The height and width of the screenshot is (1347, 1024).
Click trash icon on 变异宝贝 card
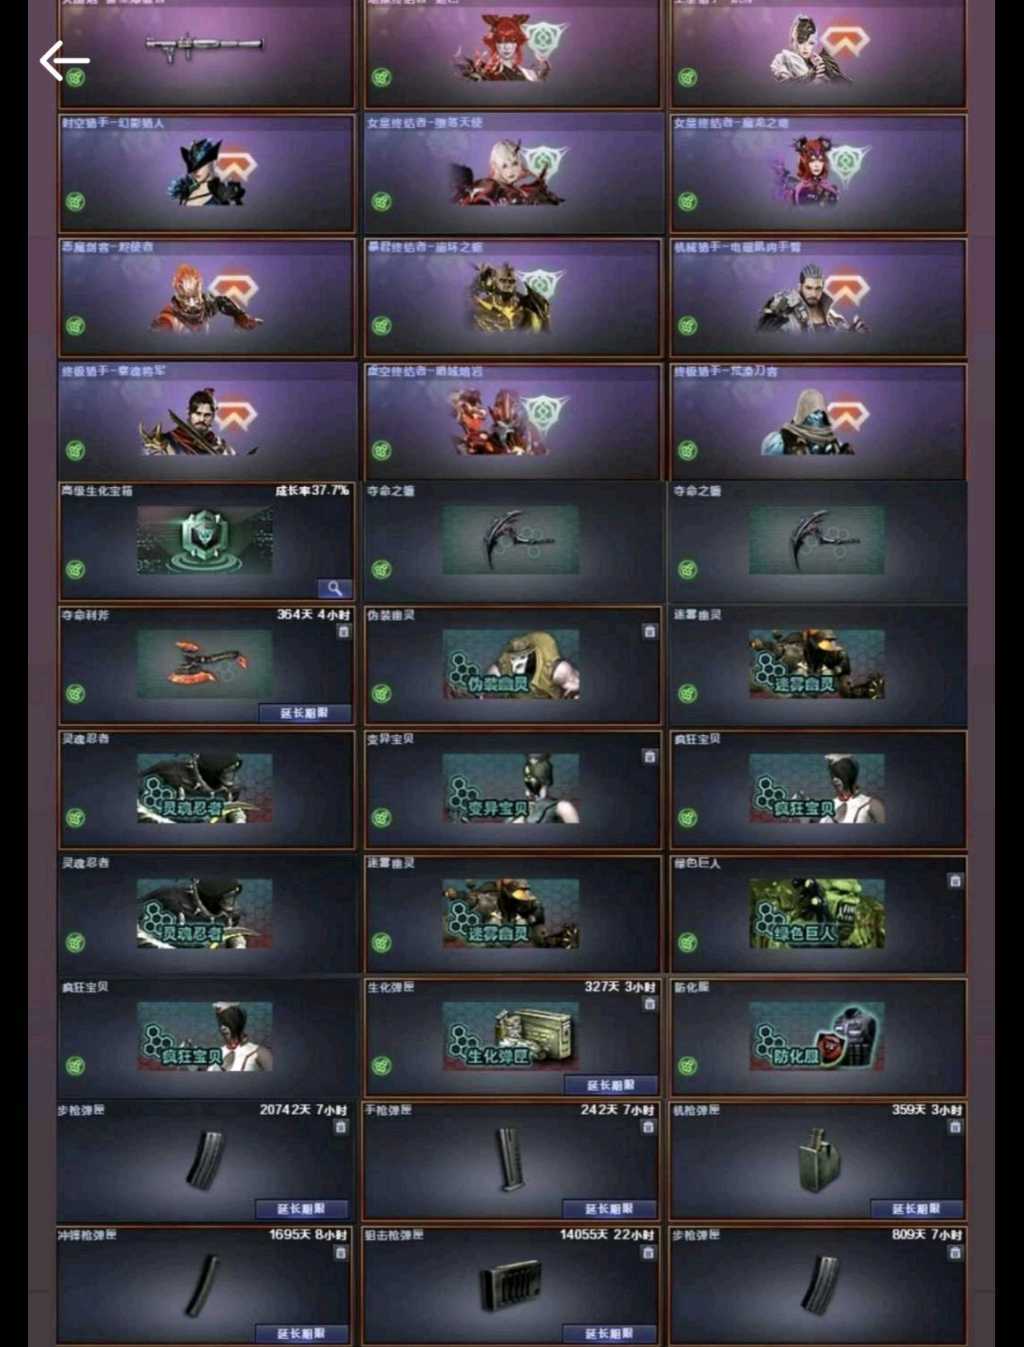tap(649, 757)
